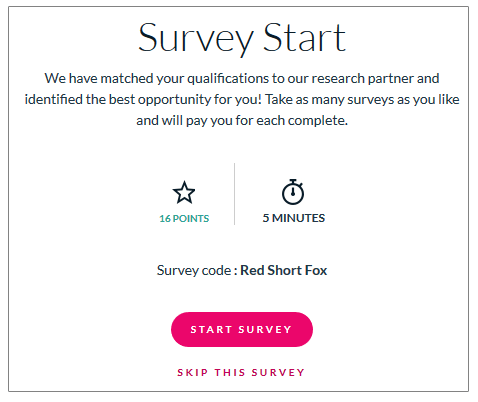Screen dimensions: 478x402
Task: Click the word "SKIP" in the skip link
Action: point(193,372)
